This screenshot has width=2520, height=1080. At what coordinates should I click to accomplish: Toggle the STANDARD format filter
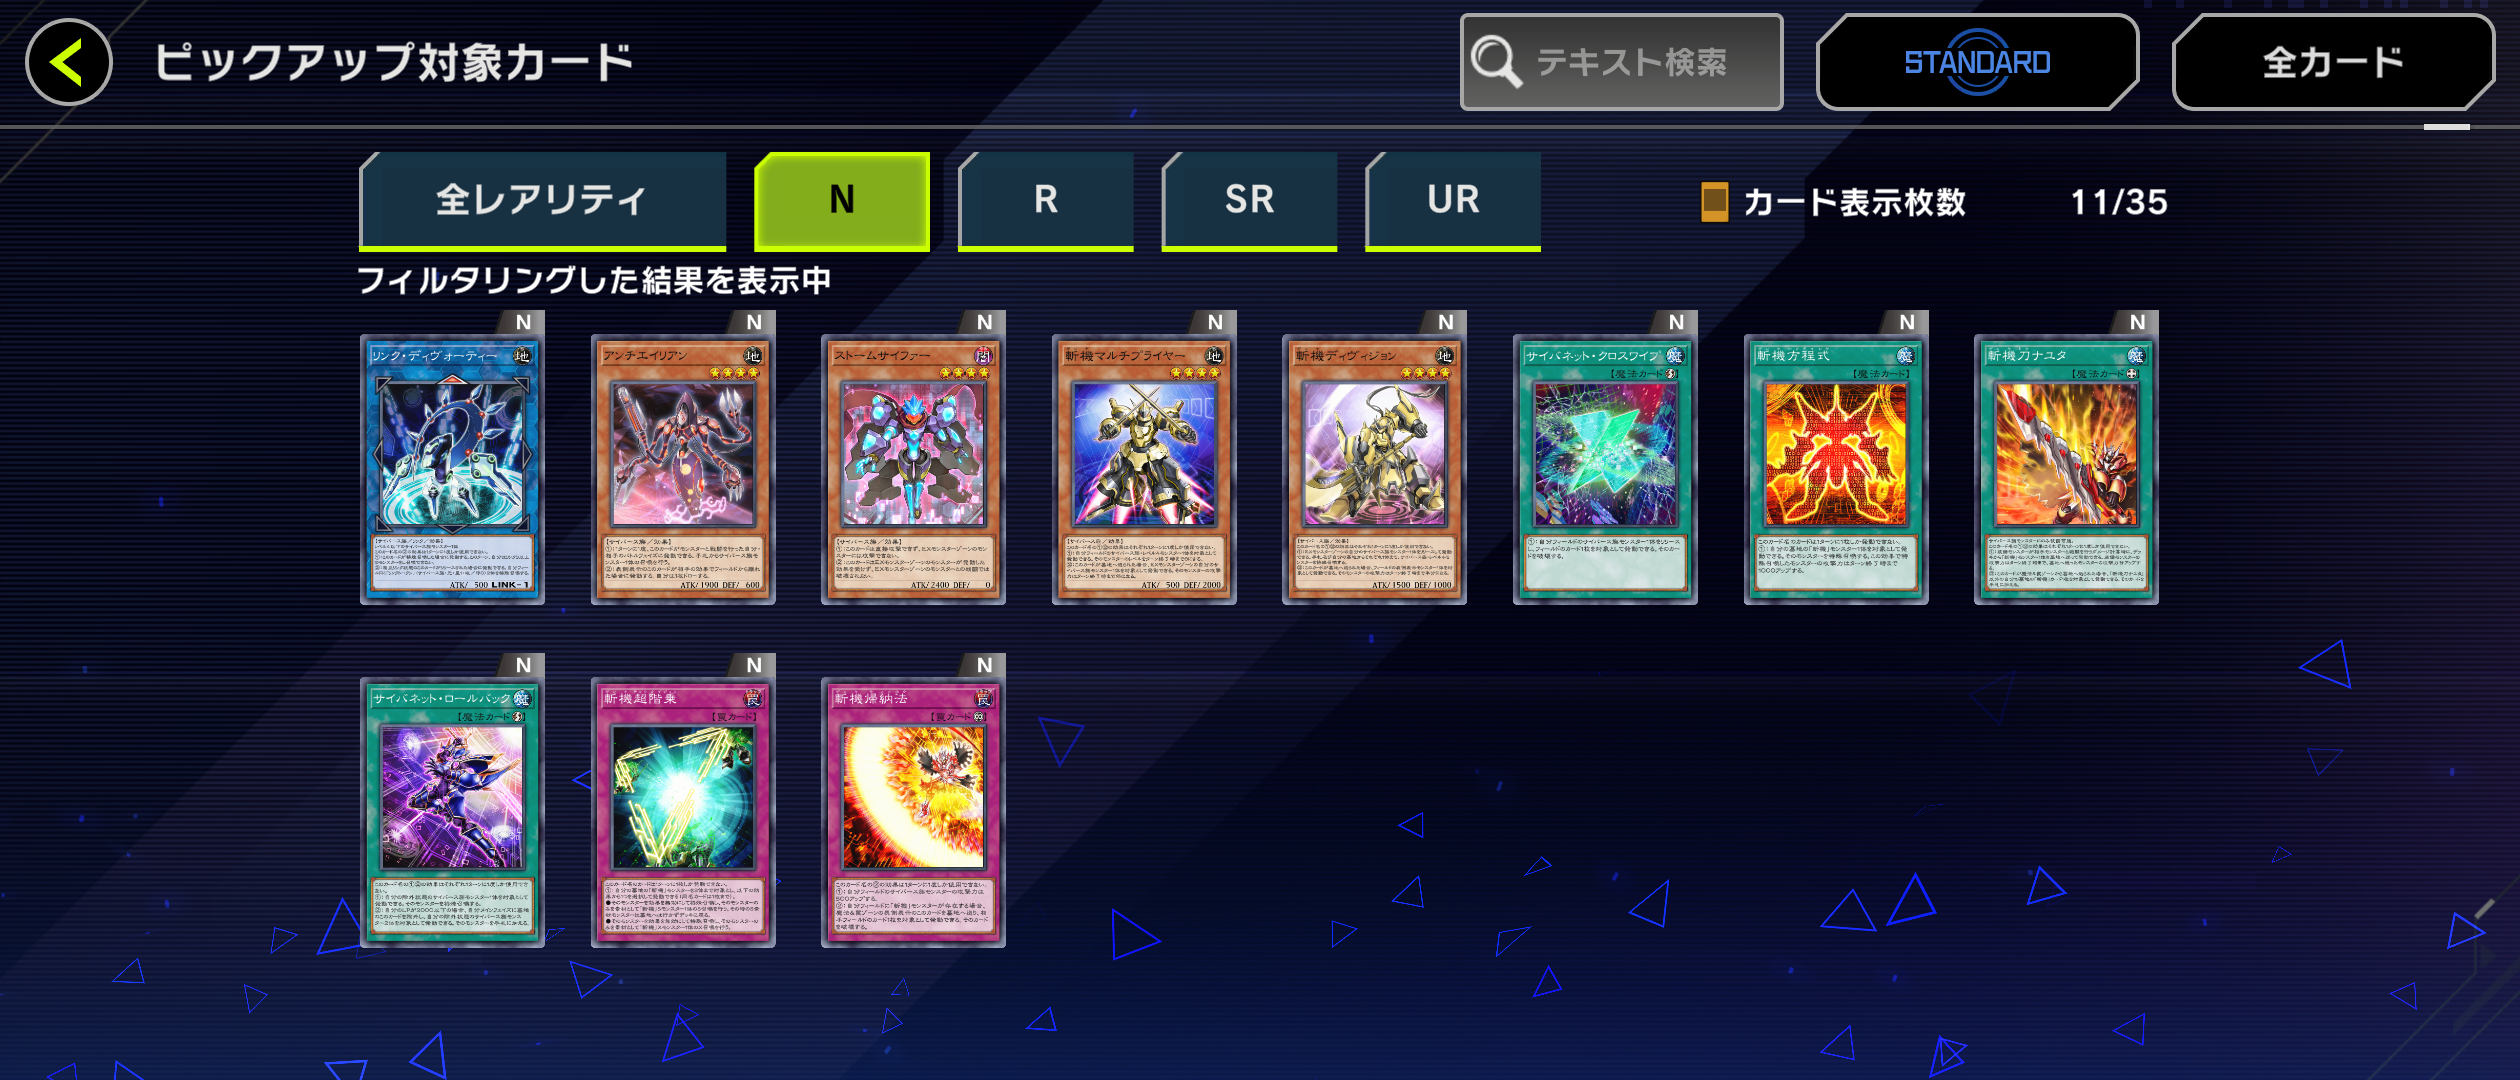click(x=1977, y=62)
